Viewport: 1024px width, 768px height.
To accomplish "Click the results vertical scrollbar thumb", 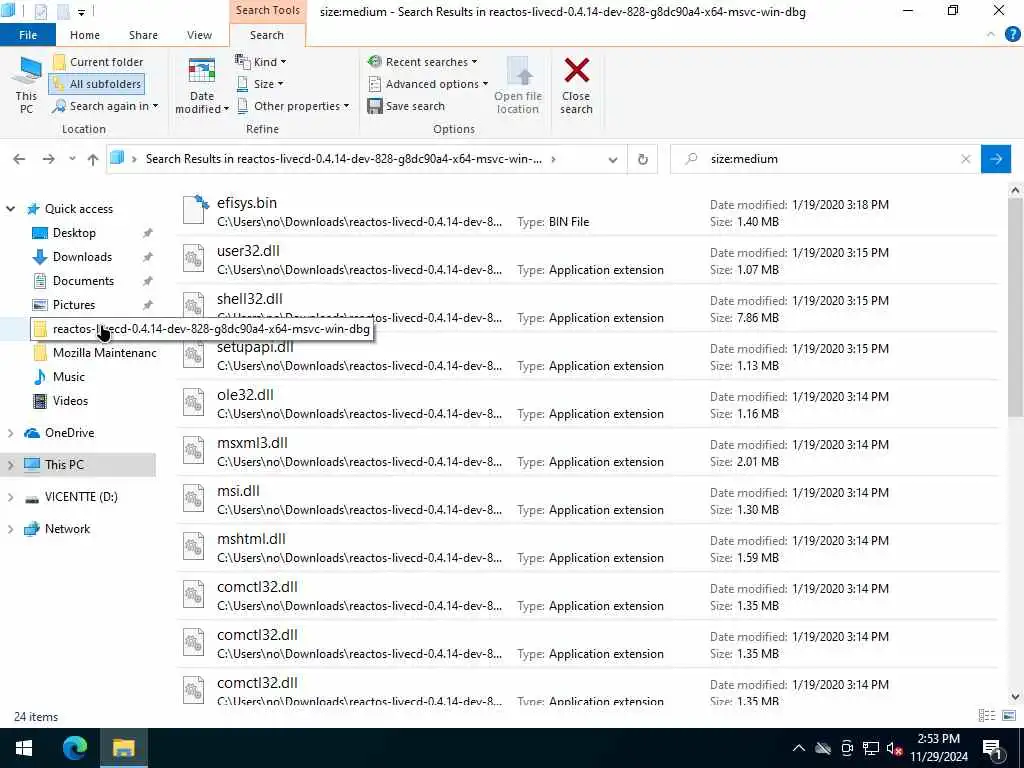I will (1015, 307).
